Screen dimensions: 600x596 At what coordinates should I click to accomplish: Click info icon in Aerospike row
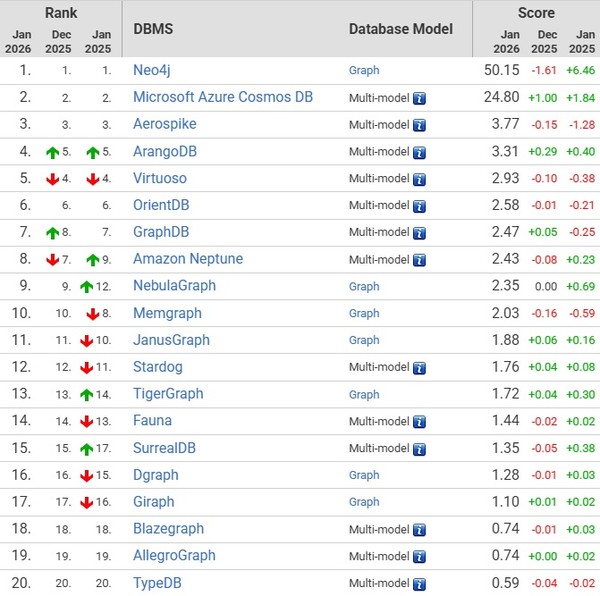[x=419, y=125]
